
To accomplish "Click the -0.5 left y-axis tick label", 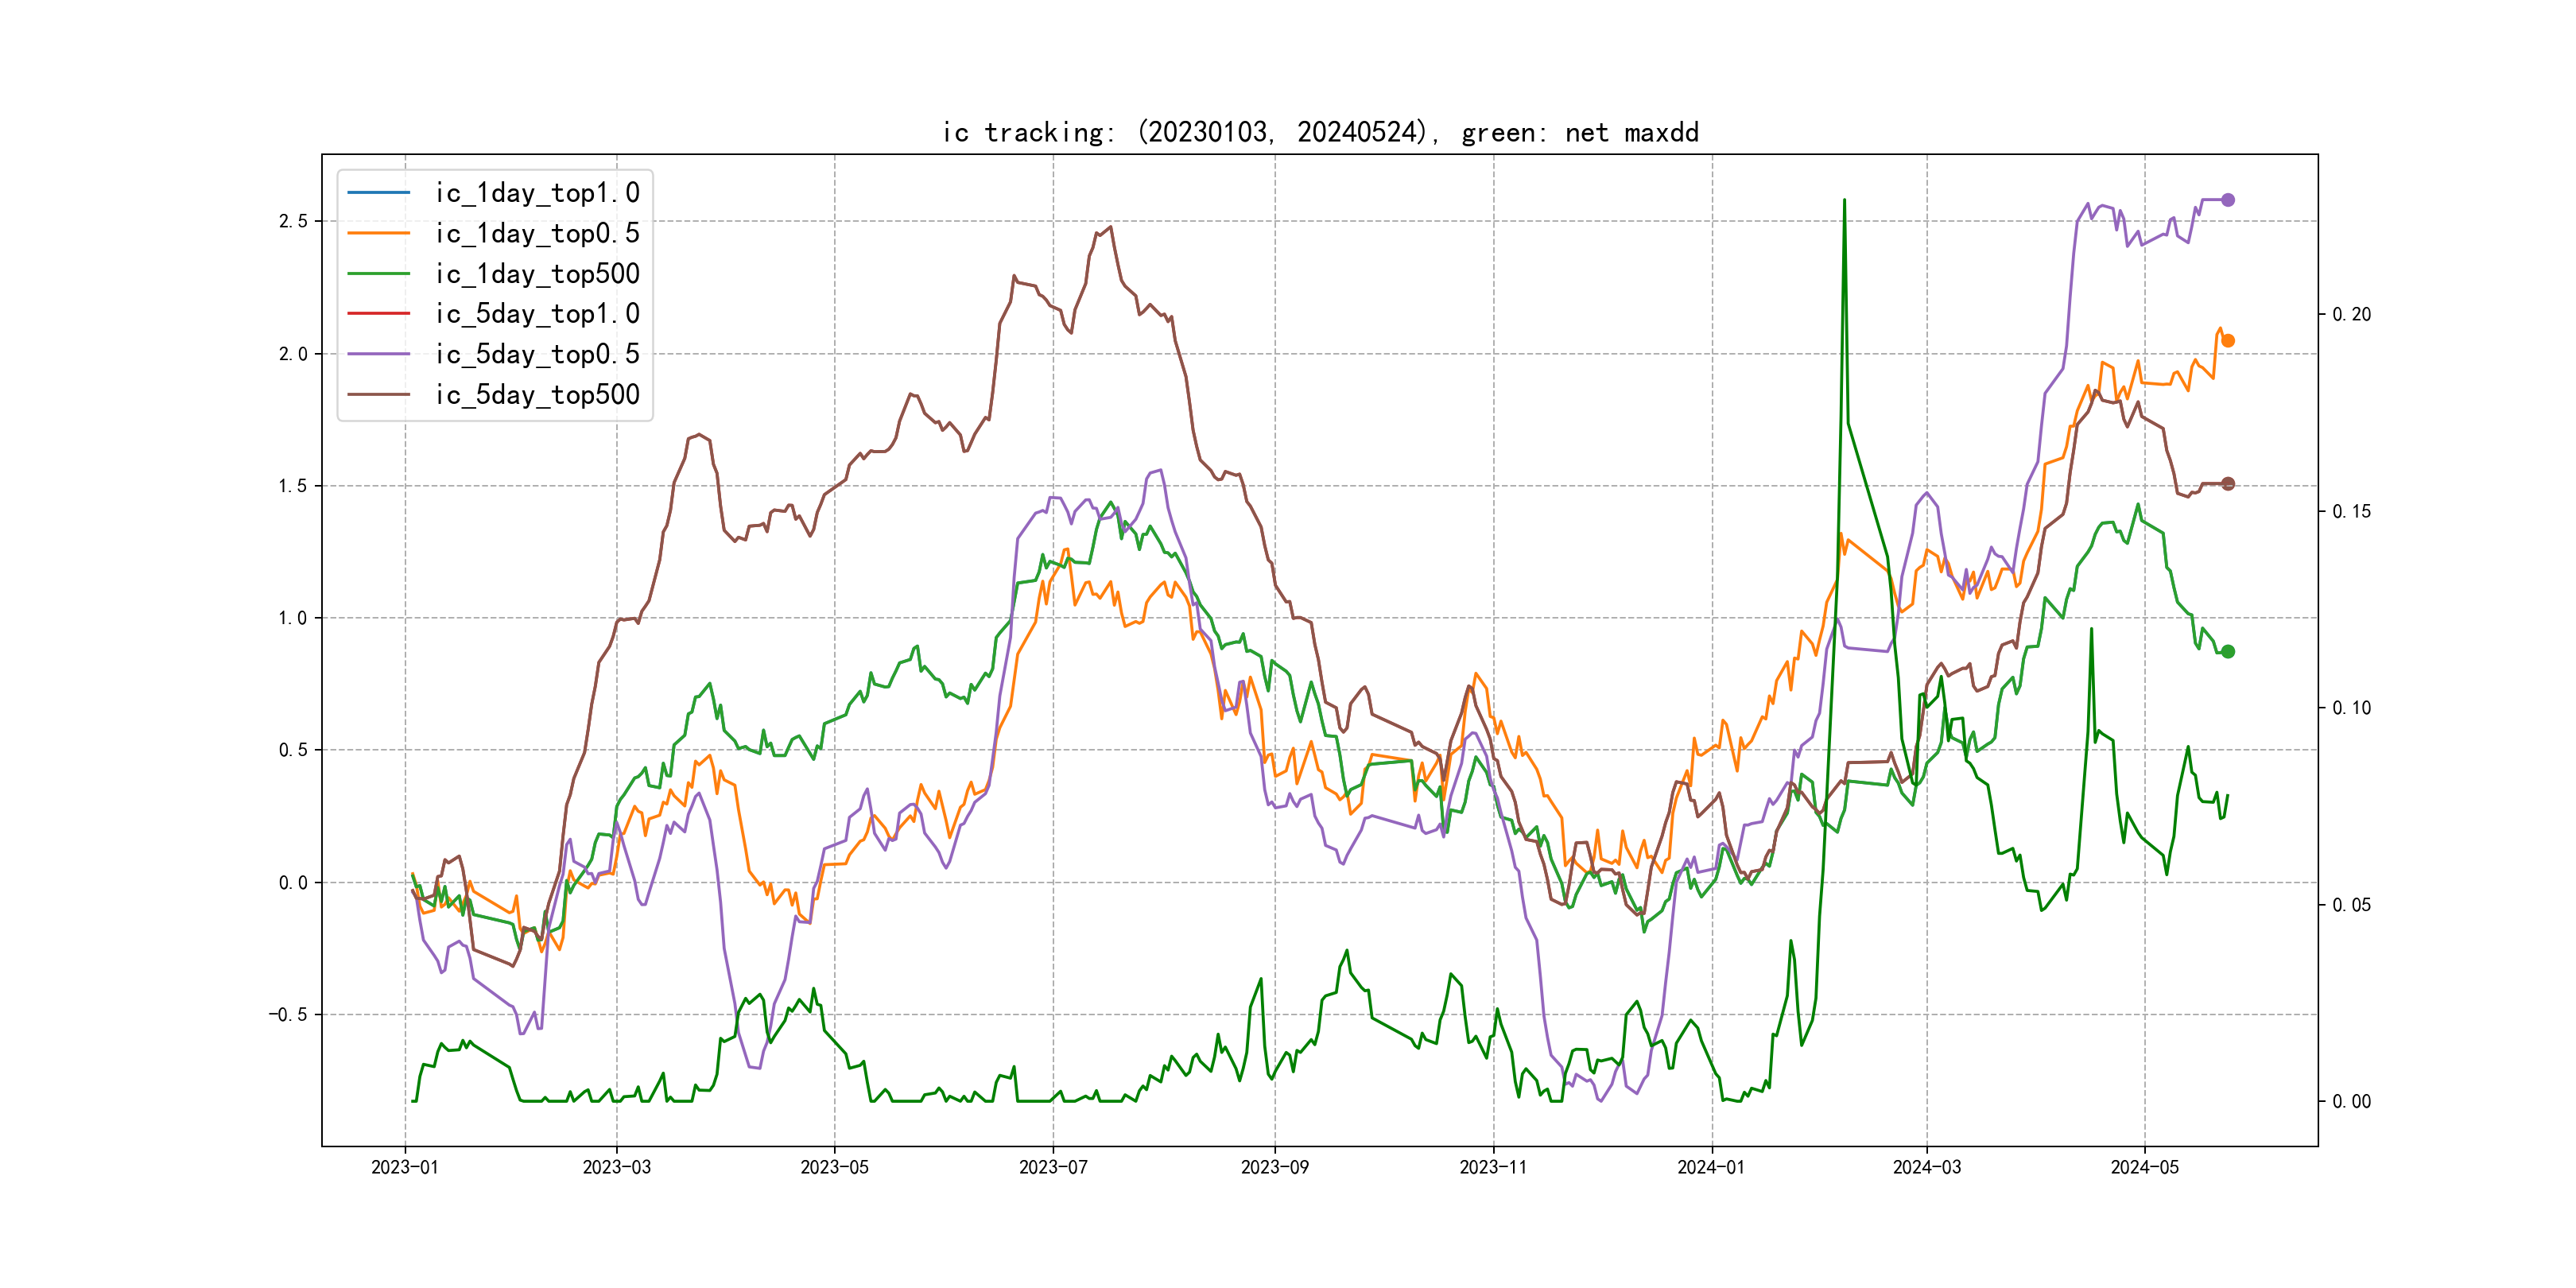I will (288, 1014).
